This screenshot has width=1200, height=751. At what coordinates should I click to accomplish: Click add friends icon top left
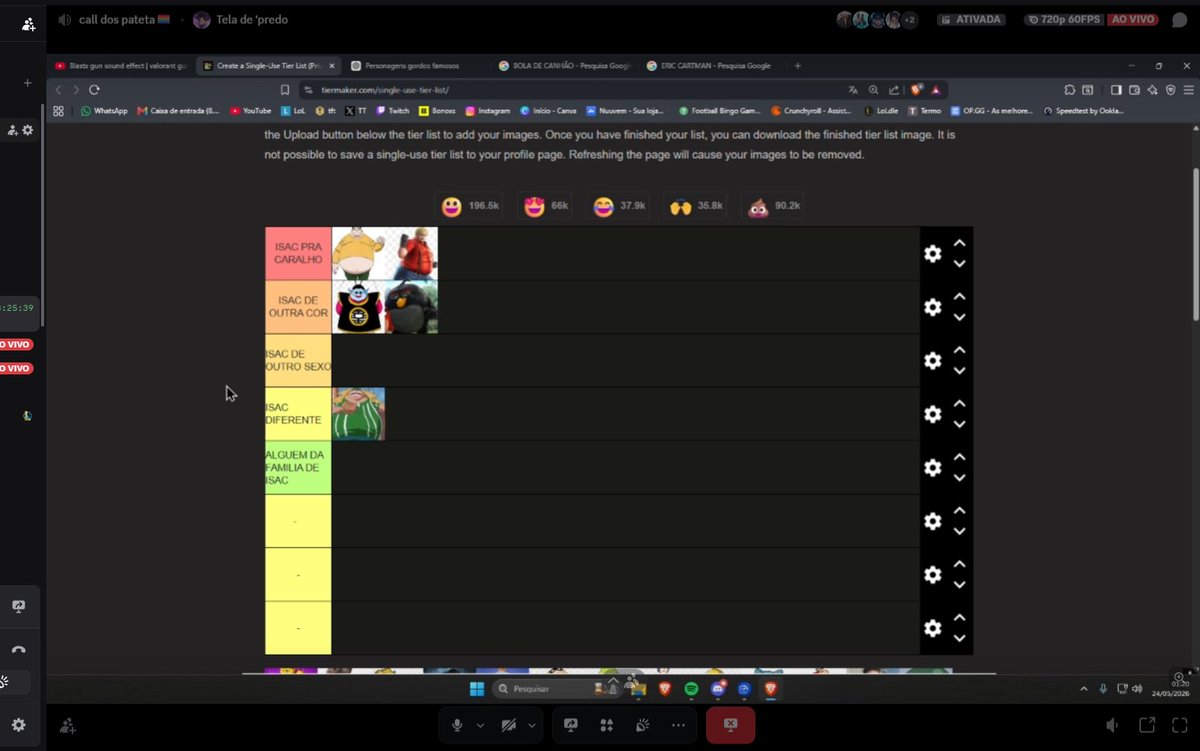28,24
